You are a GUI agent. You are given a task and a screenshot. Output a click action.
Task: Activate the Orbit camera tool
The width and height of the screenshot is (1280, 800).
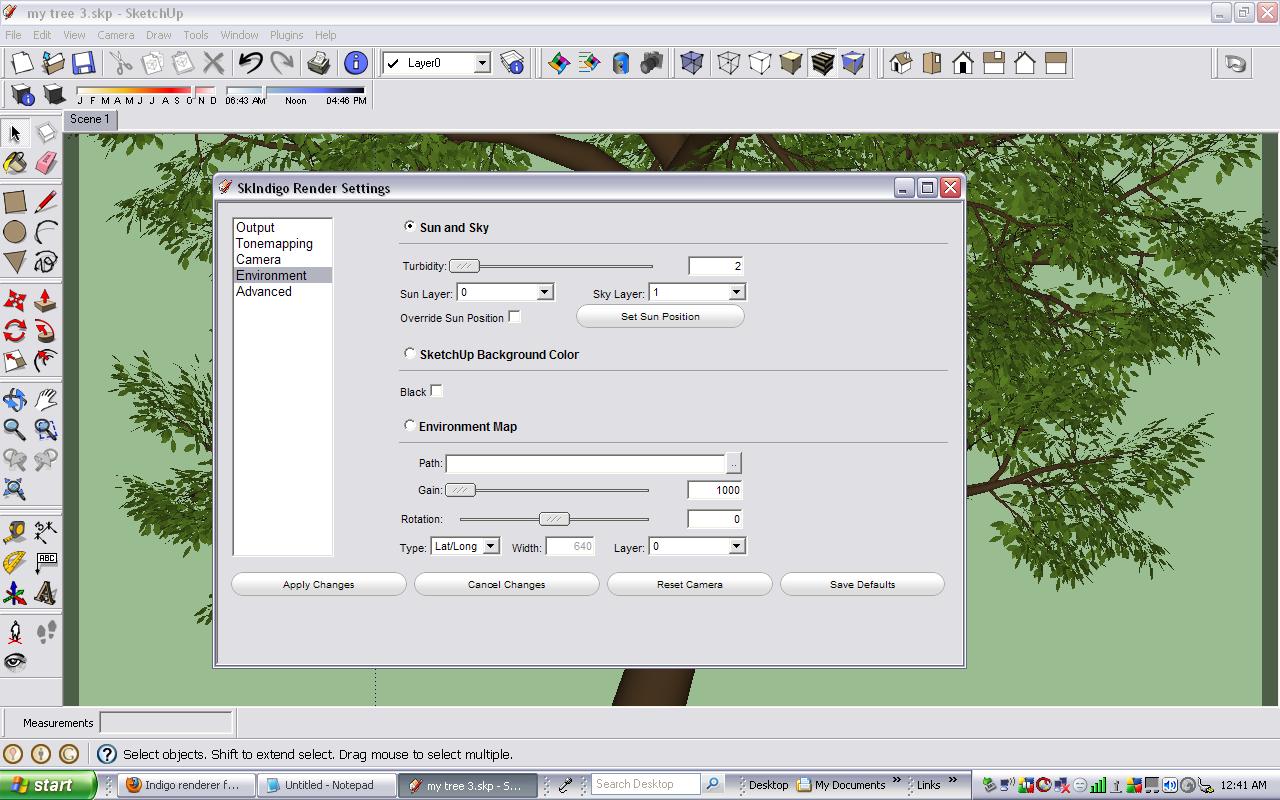click(15, 400)
